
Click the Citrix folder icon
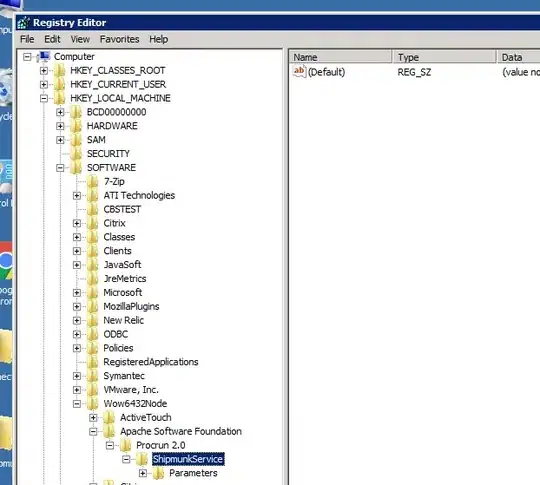tap(92, 223)
